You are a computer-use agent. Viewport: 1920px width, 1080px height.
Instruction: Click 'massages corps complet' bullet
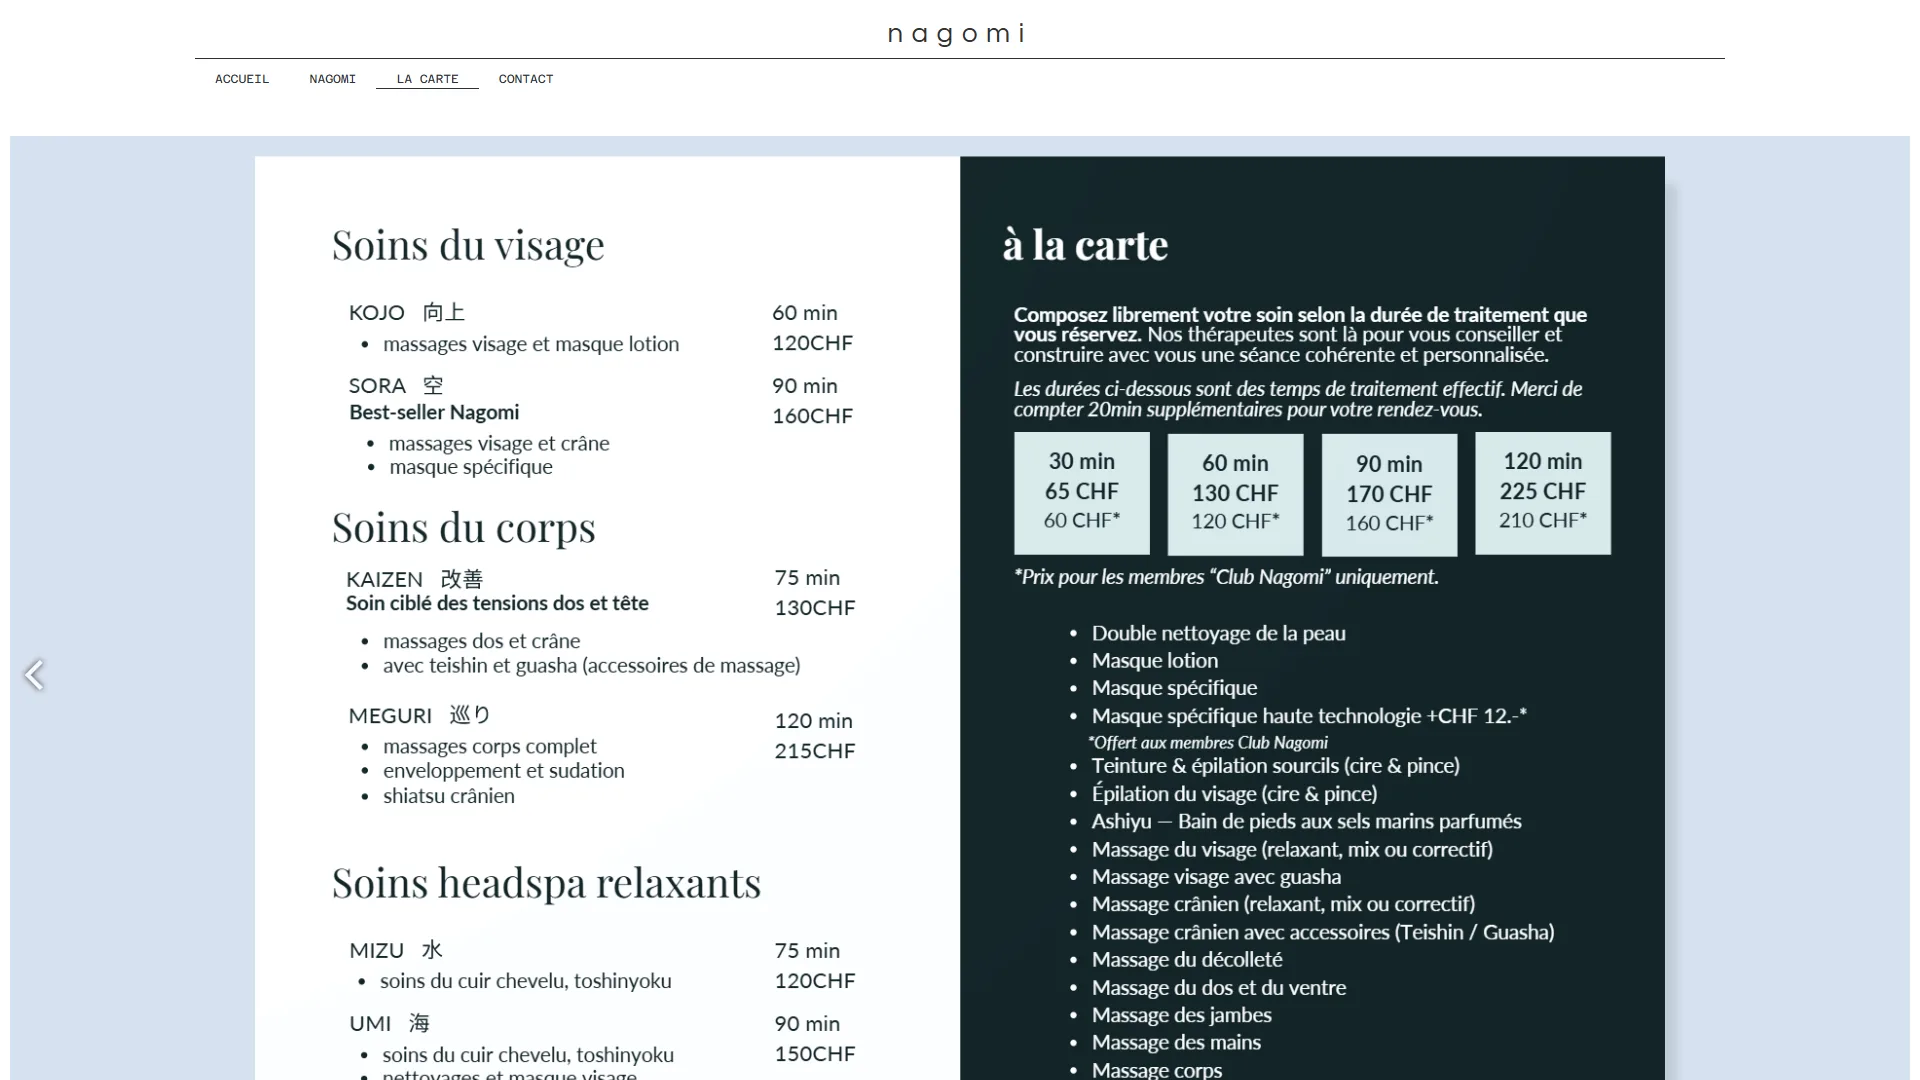[x=489, y=746]
